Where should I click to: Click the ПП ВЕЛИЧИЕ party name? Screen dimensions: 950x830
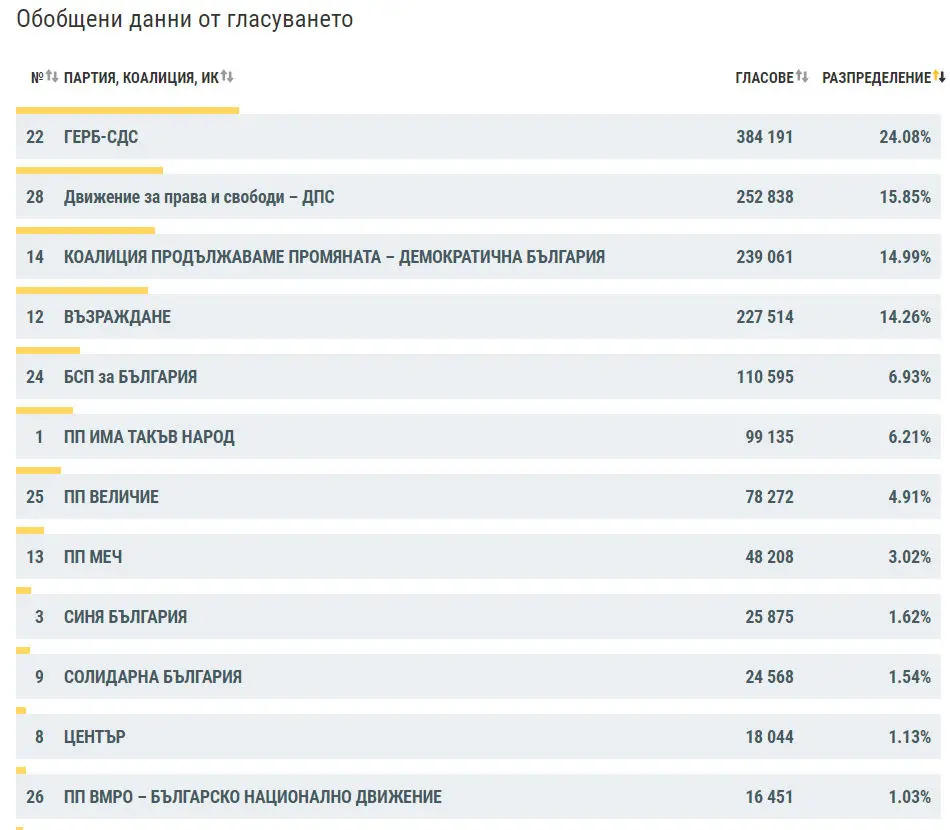click(x=111, y=497)
